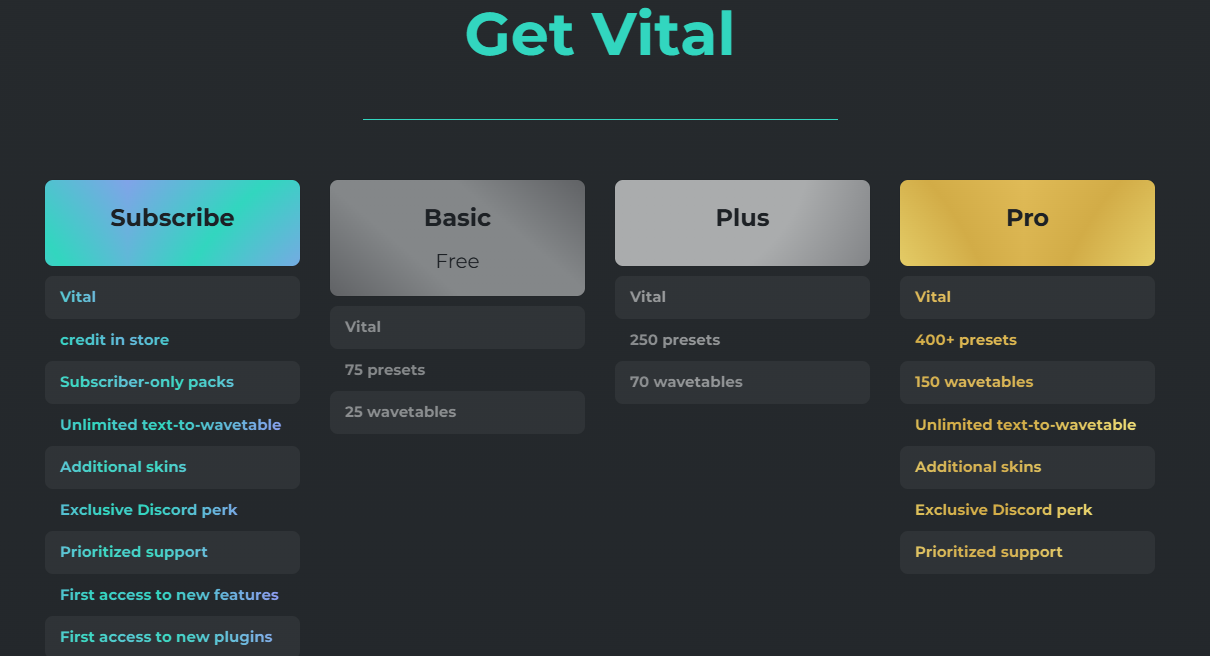This screenshot has height=656, width=1210.
Task: Click Vital under the Subscribe column
Action: (x=172, y=296)
